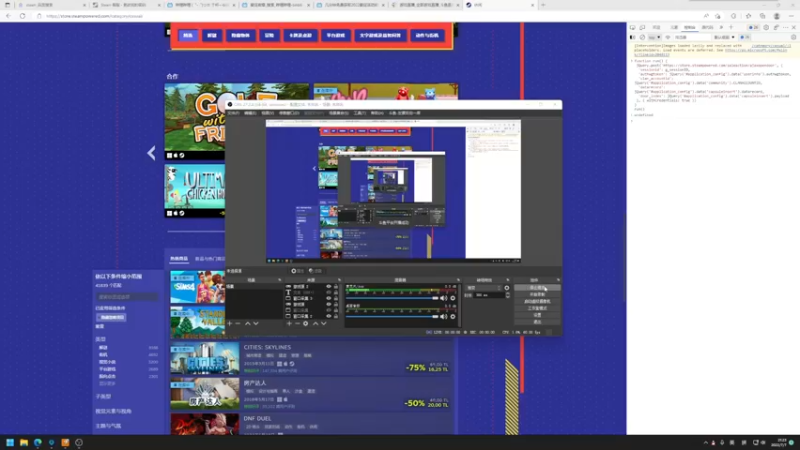Toggle lock of bottom OBS source row
This screenshot has height=450, width=800.
coord(336,316)
